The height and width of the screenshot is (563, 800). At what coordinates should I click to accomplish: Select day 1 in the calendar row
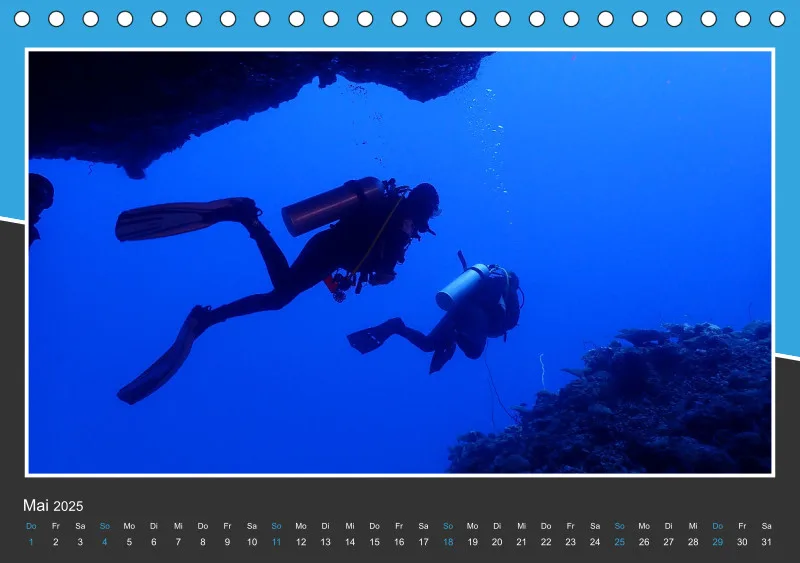[x=31, y=542]
